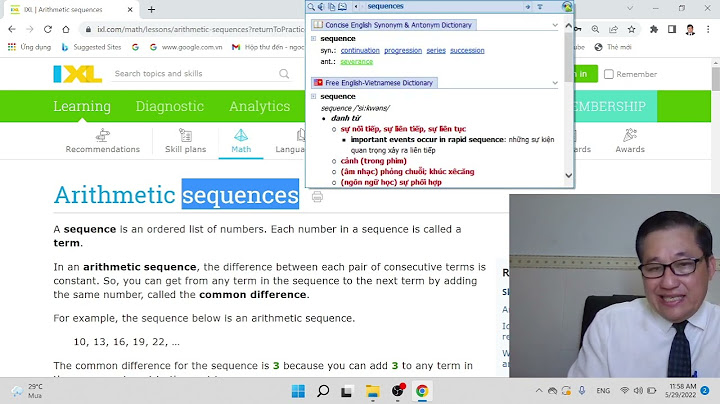720x404 pixels.
Task: Open antonym link 'severance'
Action: [x=356, y=62]
